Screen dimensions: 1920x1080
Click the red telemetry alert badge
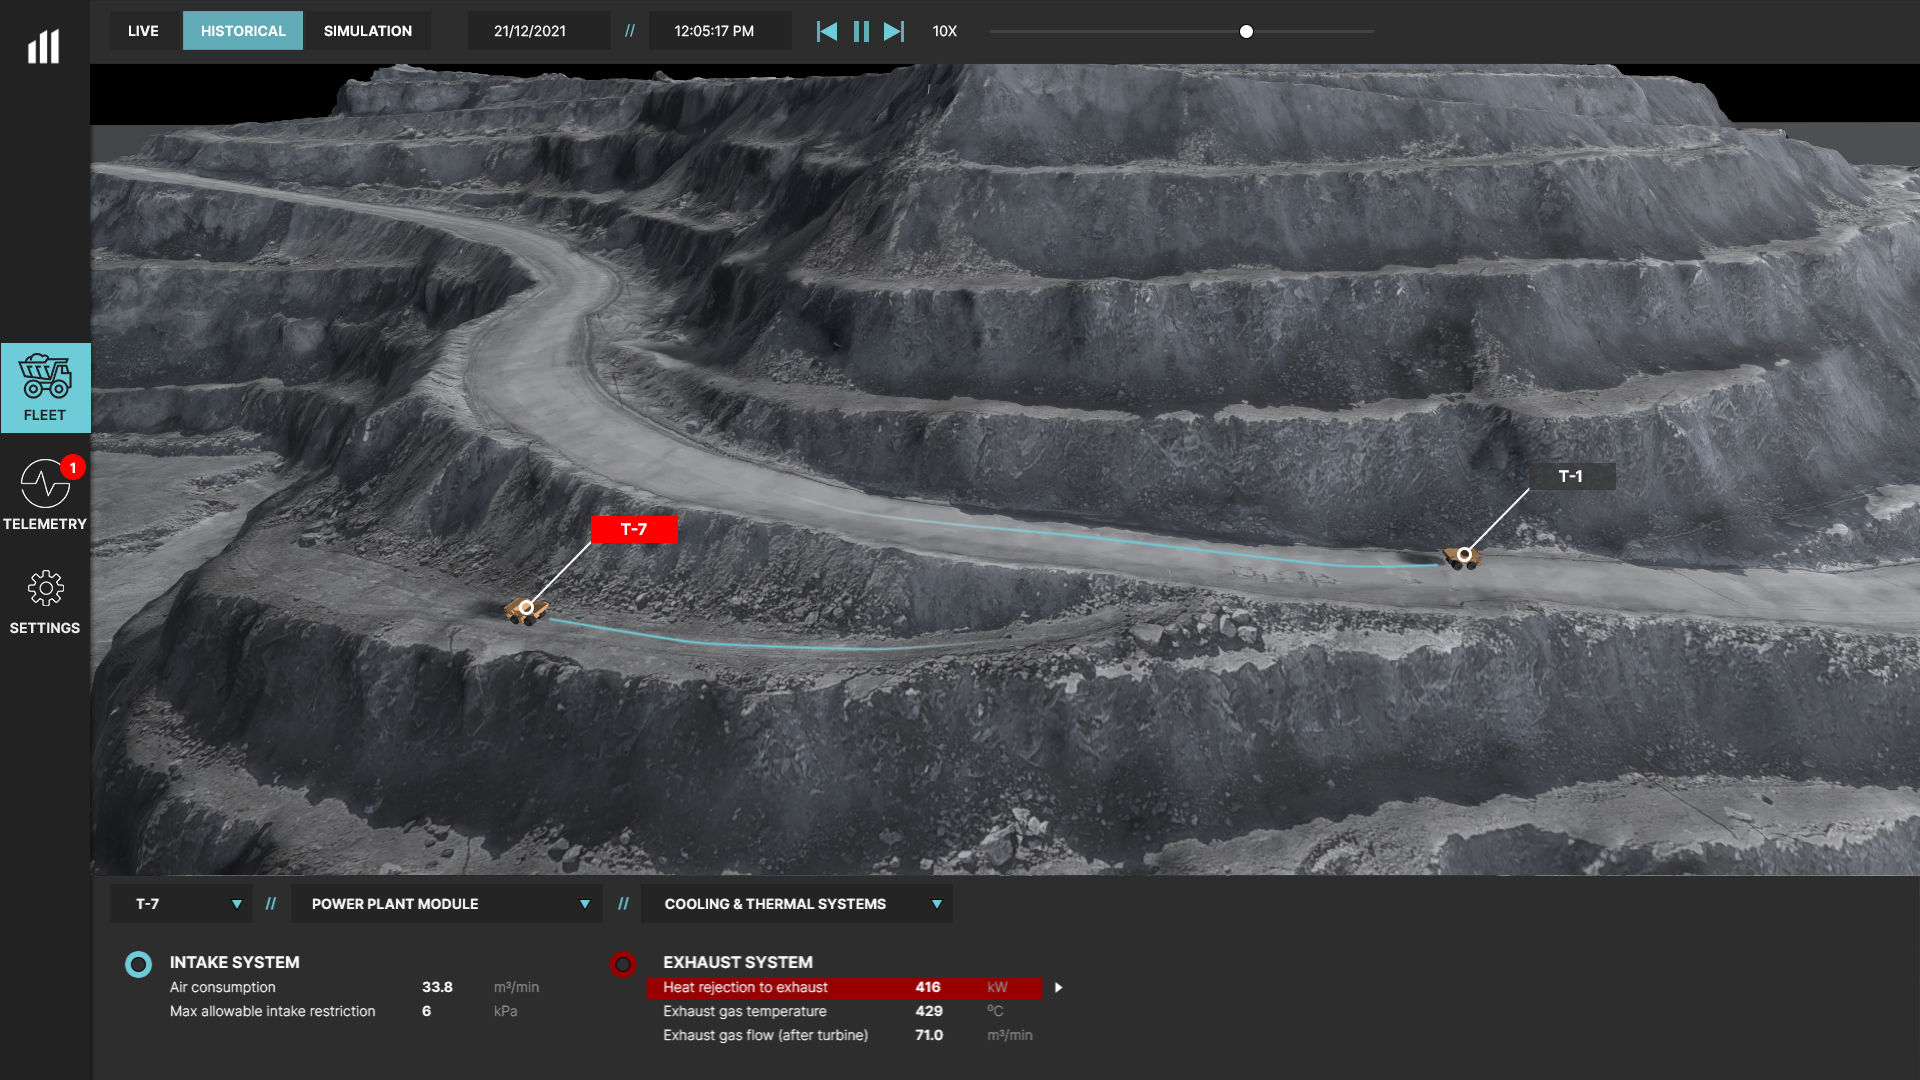[73, 467]
